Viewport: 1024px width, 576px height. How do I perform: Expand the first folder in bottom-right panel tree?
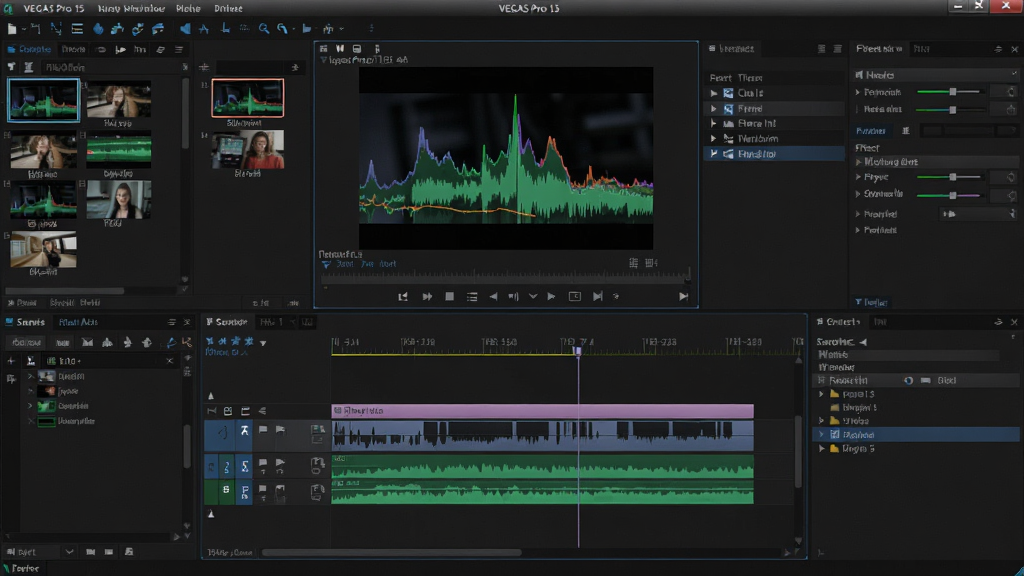point(822,394)
